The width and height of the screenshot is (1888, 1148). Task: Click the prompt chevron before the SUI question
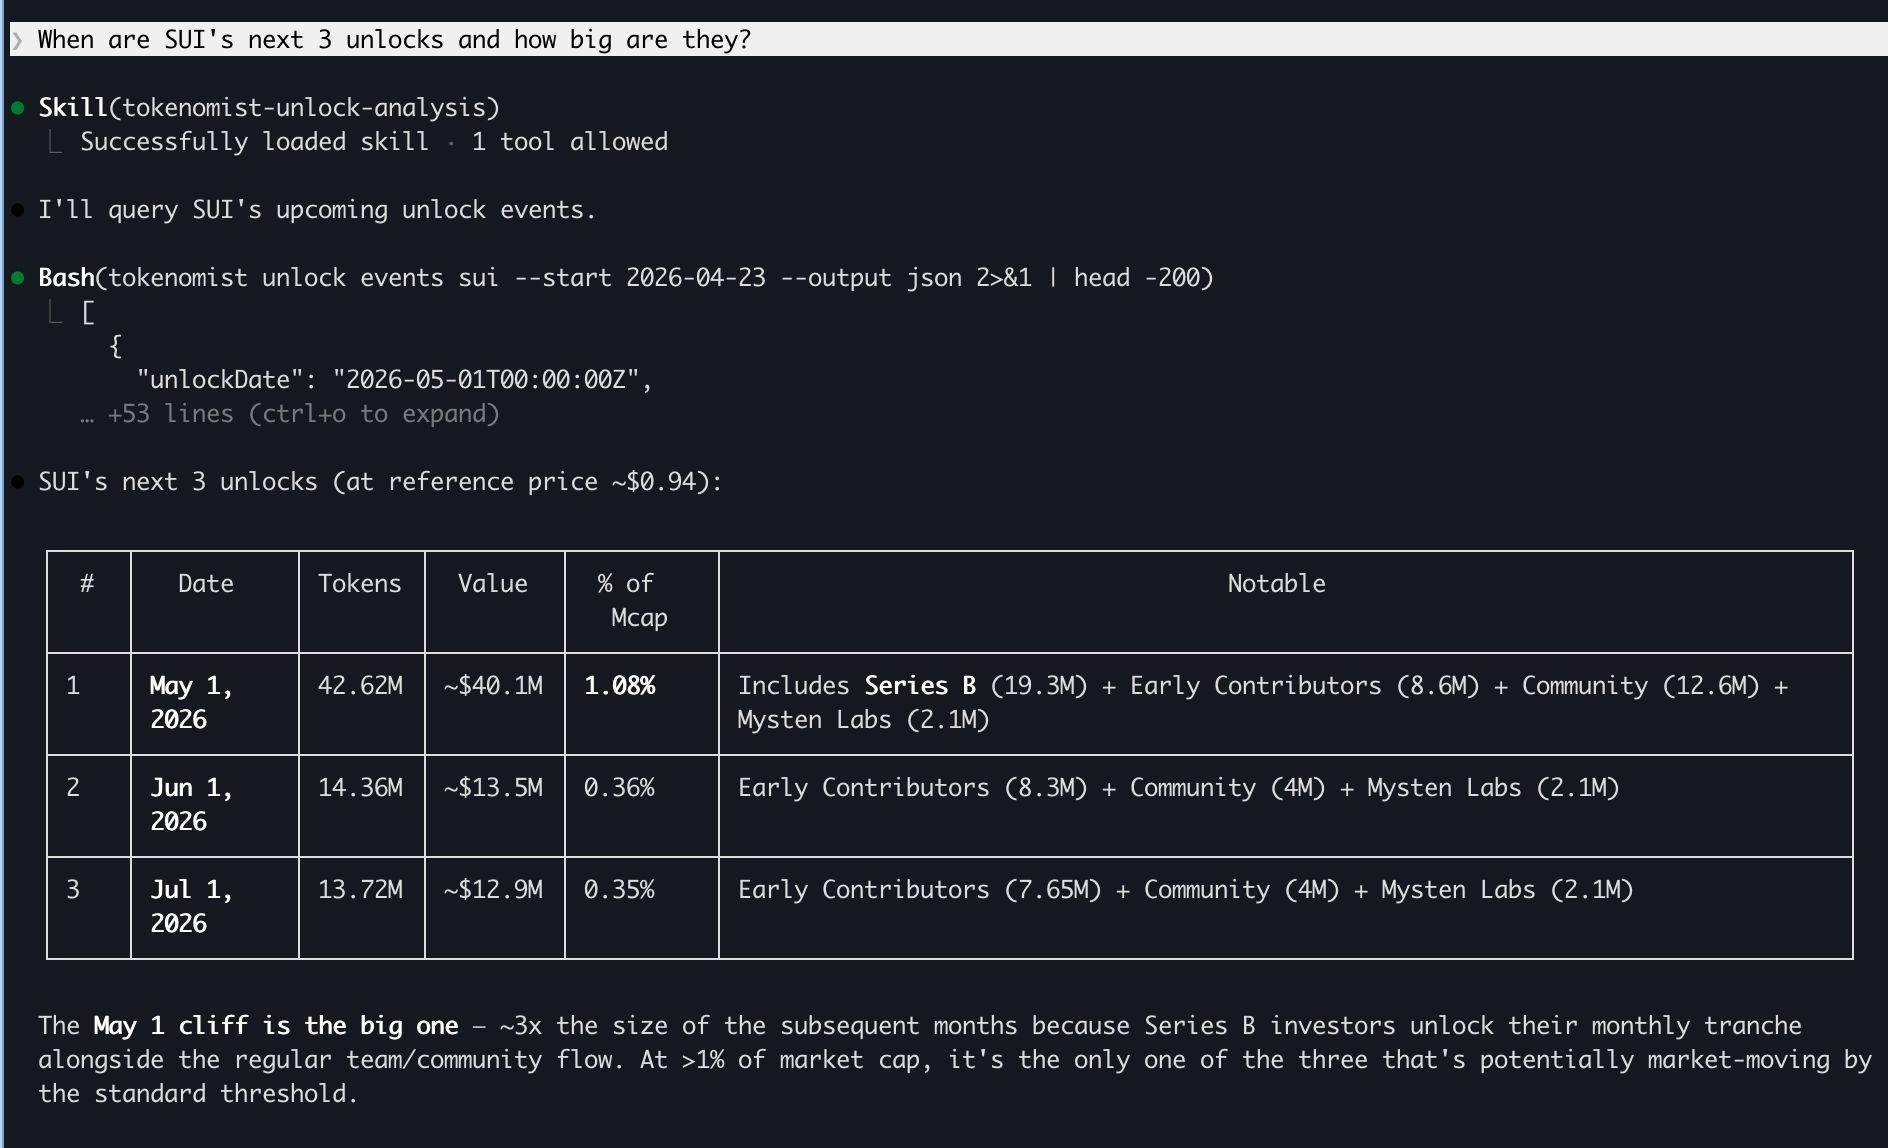tap(17, 40)
